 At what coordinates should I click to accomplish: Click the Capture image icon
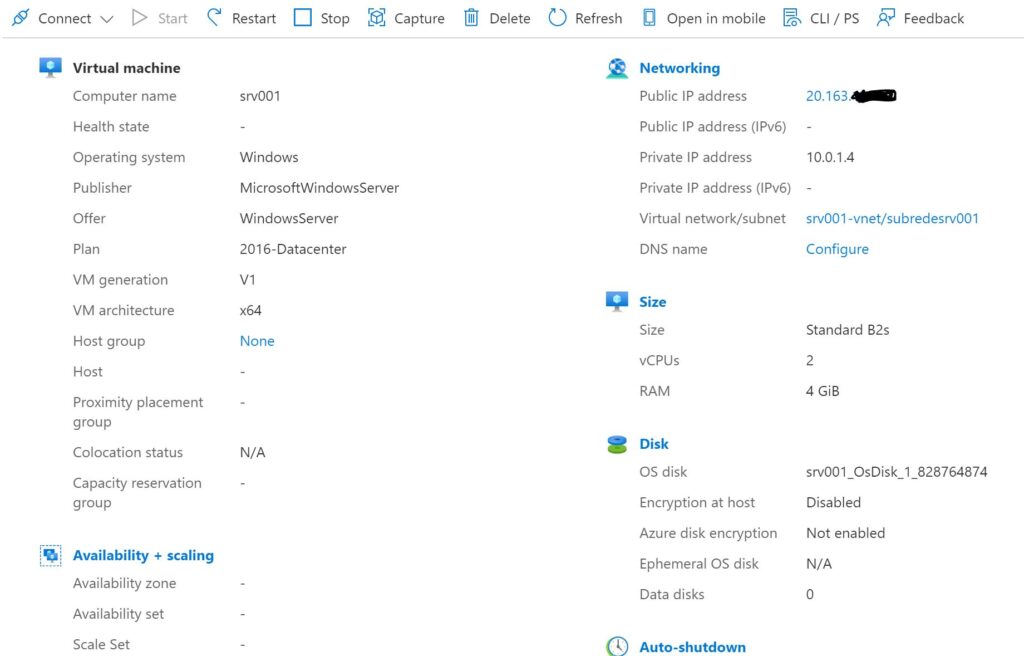pos(377,18)
